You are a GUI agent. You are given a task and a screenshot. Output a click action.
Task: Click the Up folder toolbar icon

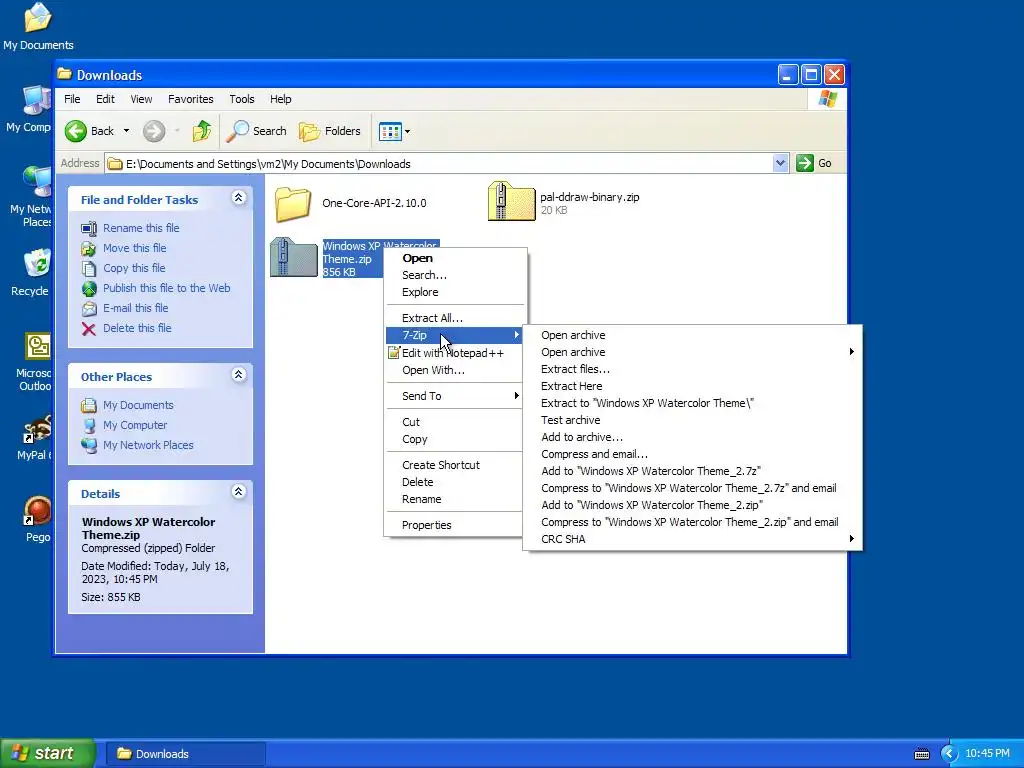[x=202, y=131]
